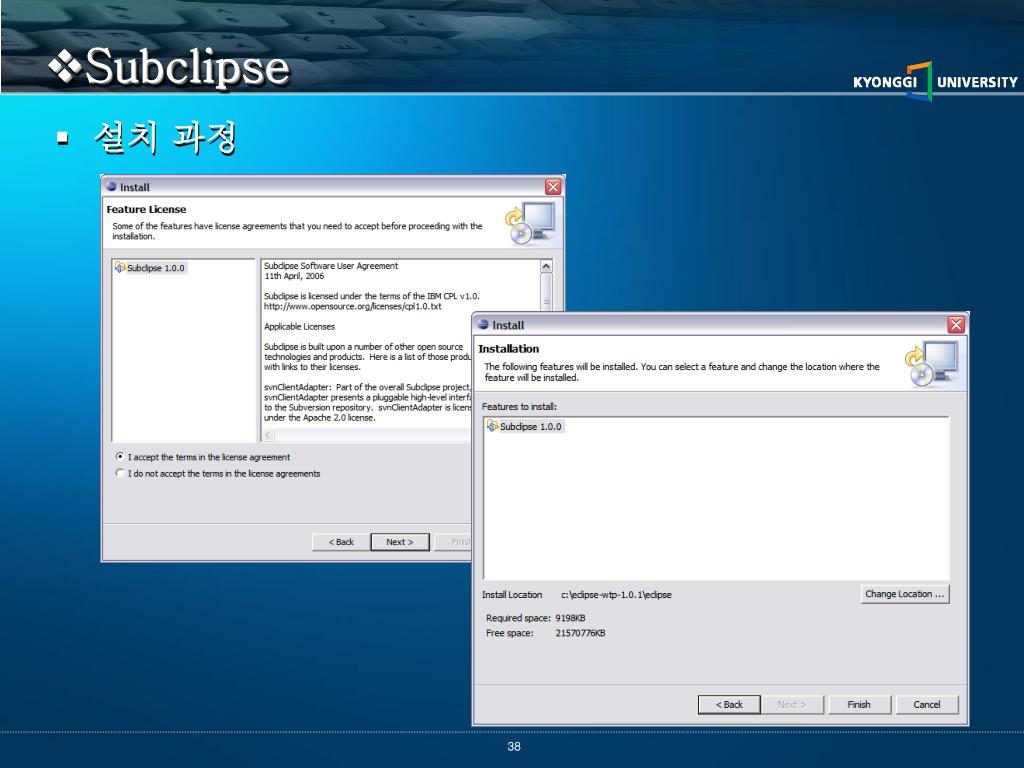Click 'Subclipse Software User Agreement' heading text

pos(330,266)
